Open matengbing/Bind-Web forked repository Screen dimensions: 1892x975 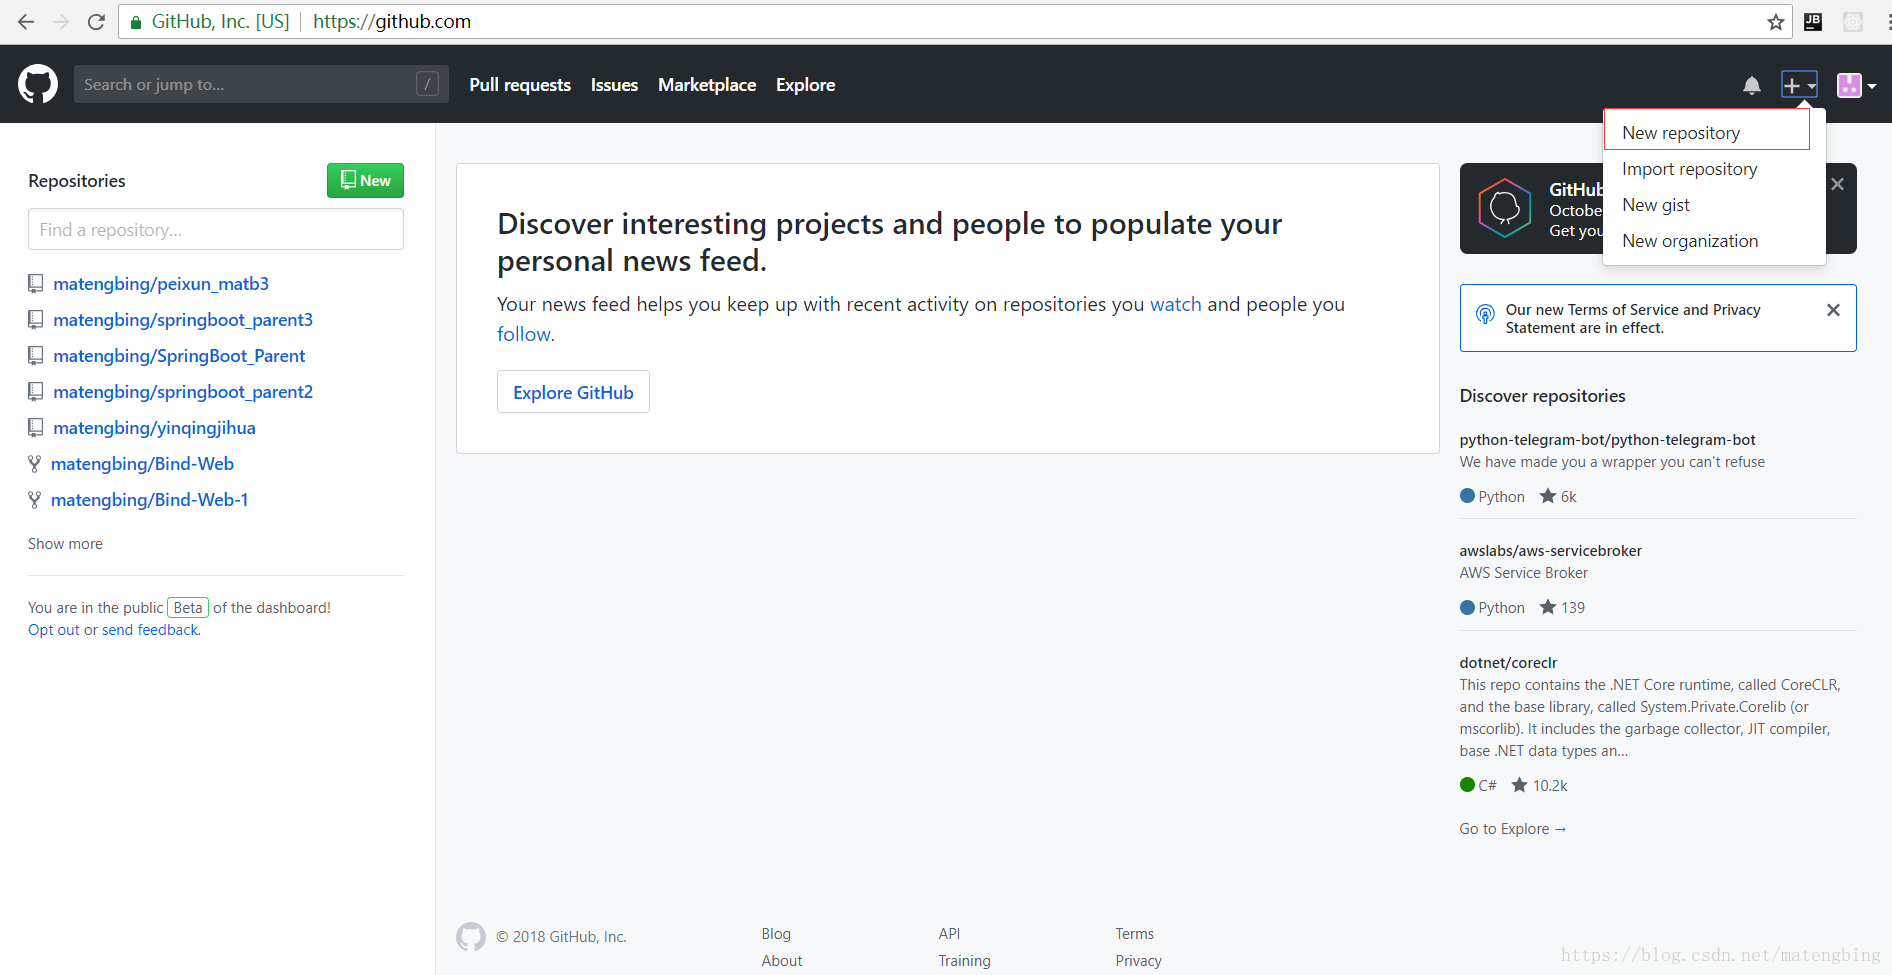point(142,464)
